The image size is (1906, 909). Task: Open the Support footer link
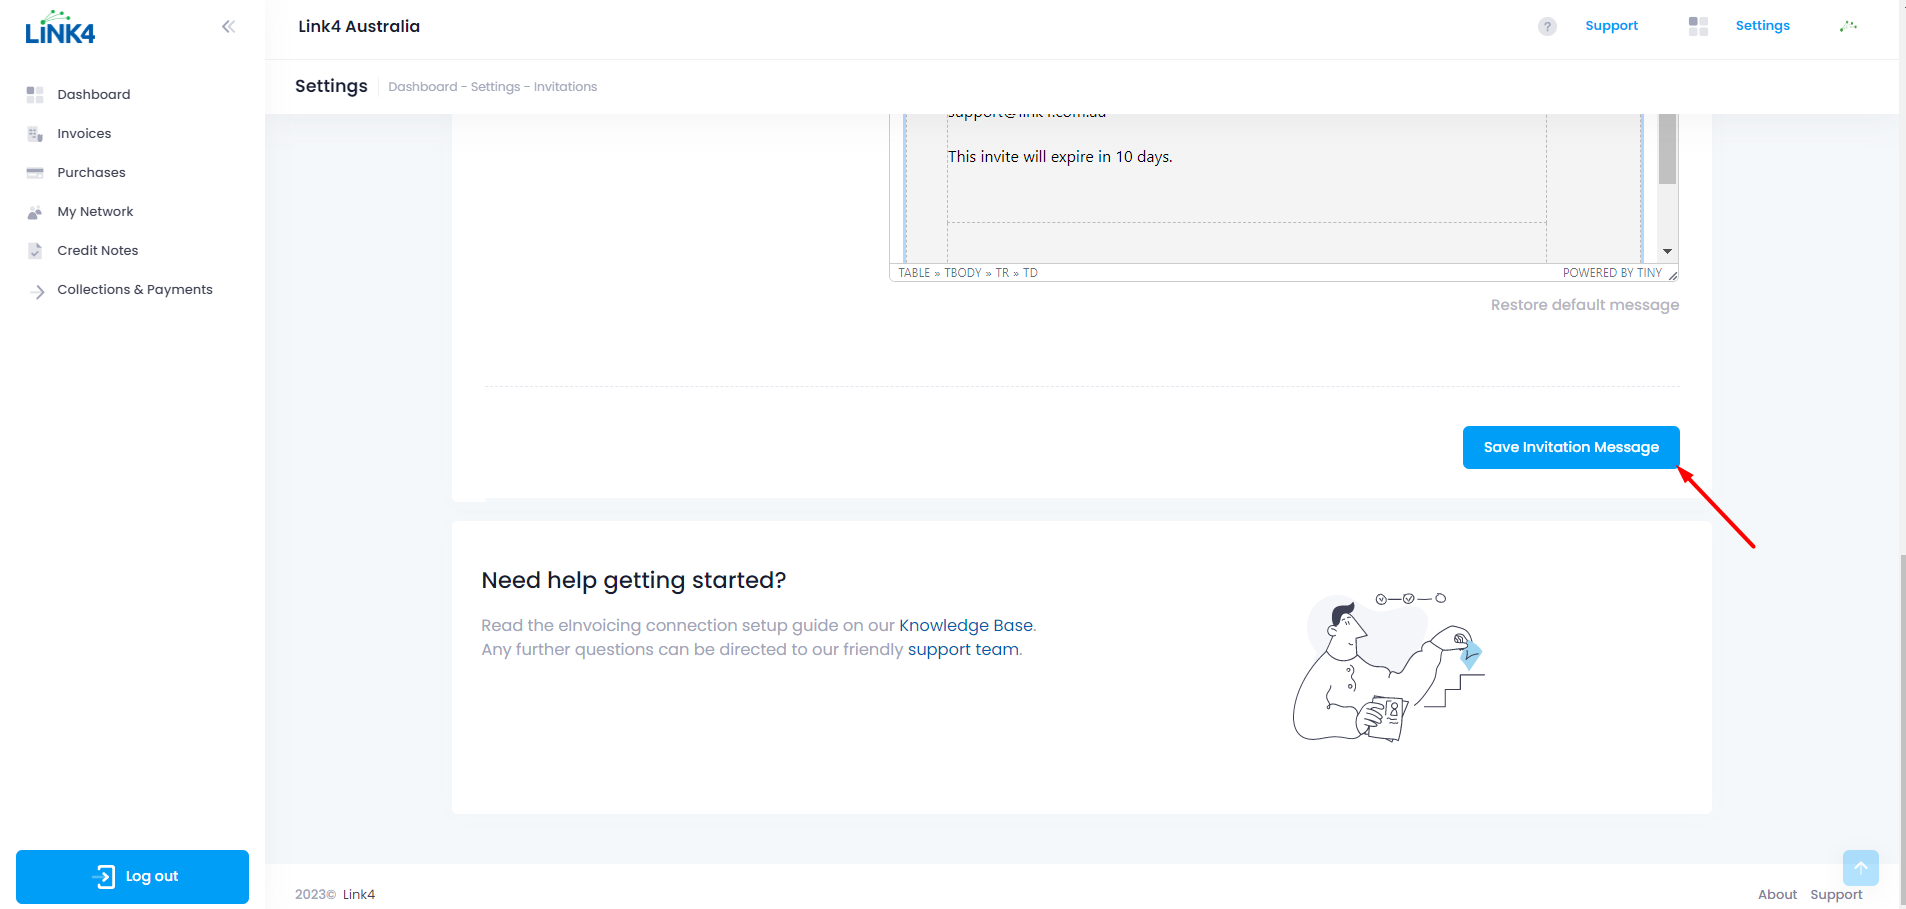(1836, 895)
